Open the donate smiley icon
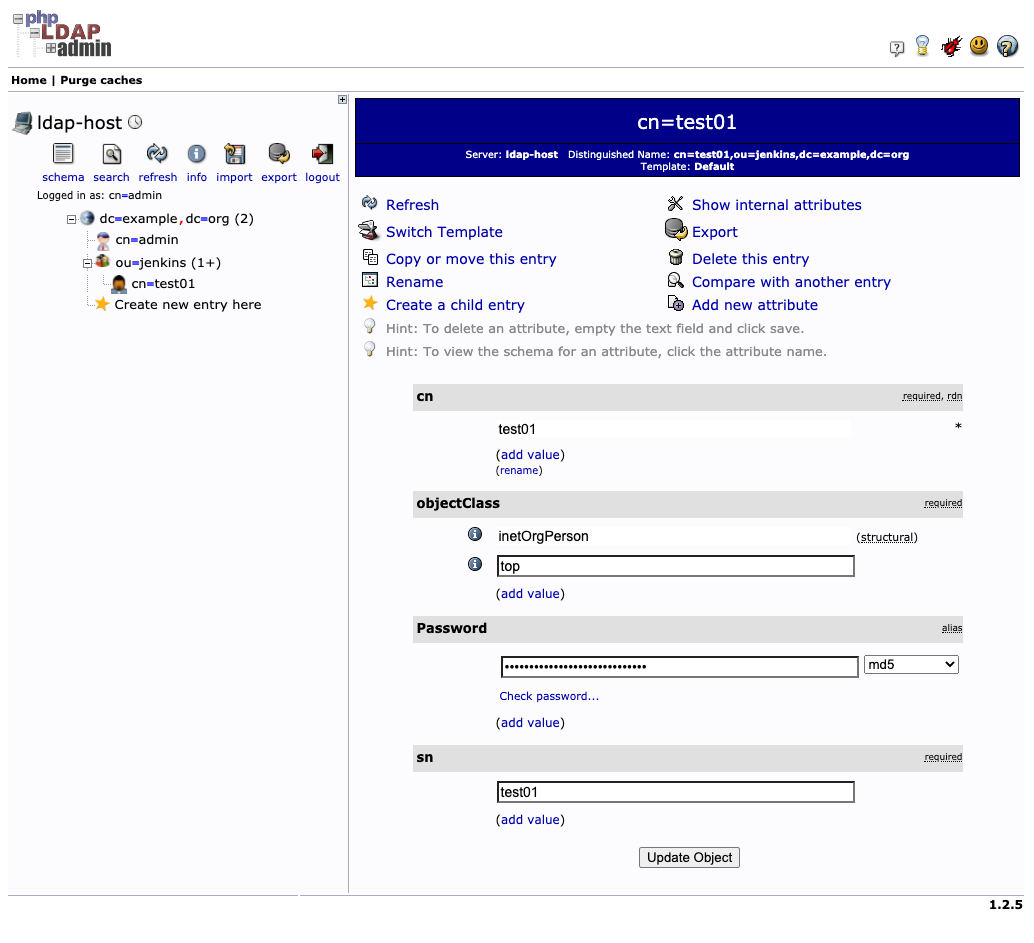The width and height of the screenshot is (1034, 943). click(x=978, y=46)
